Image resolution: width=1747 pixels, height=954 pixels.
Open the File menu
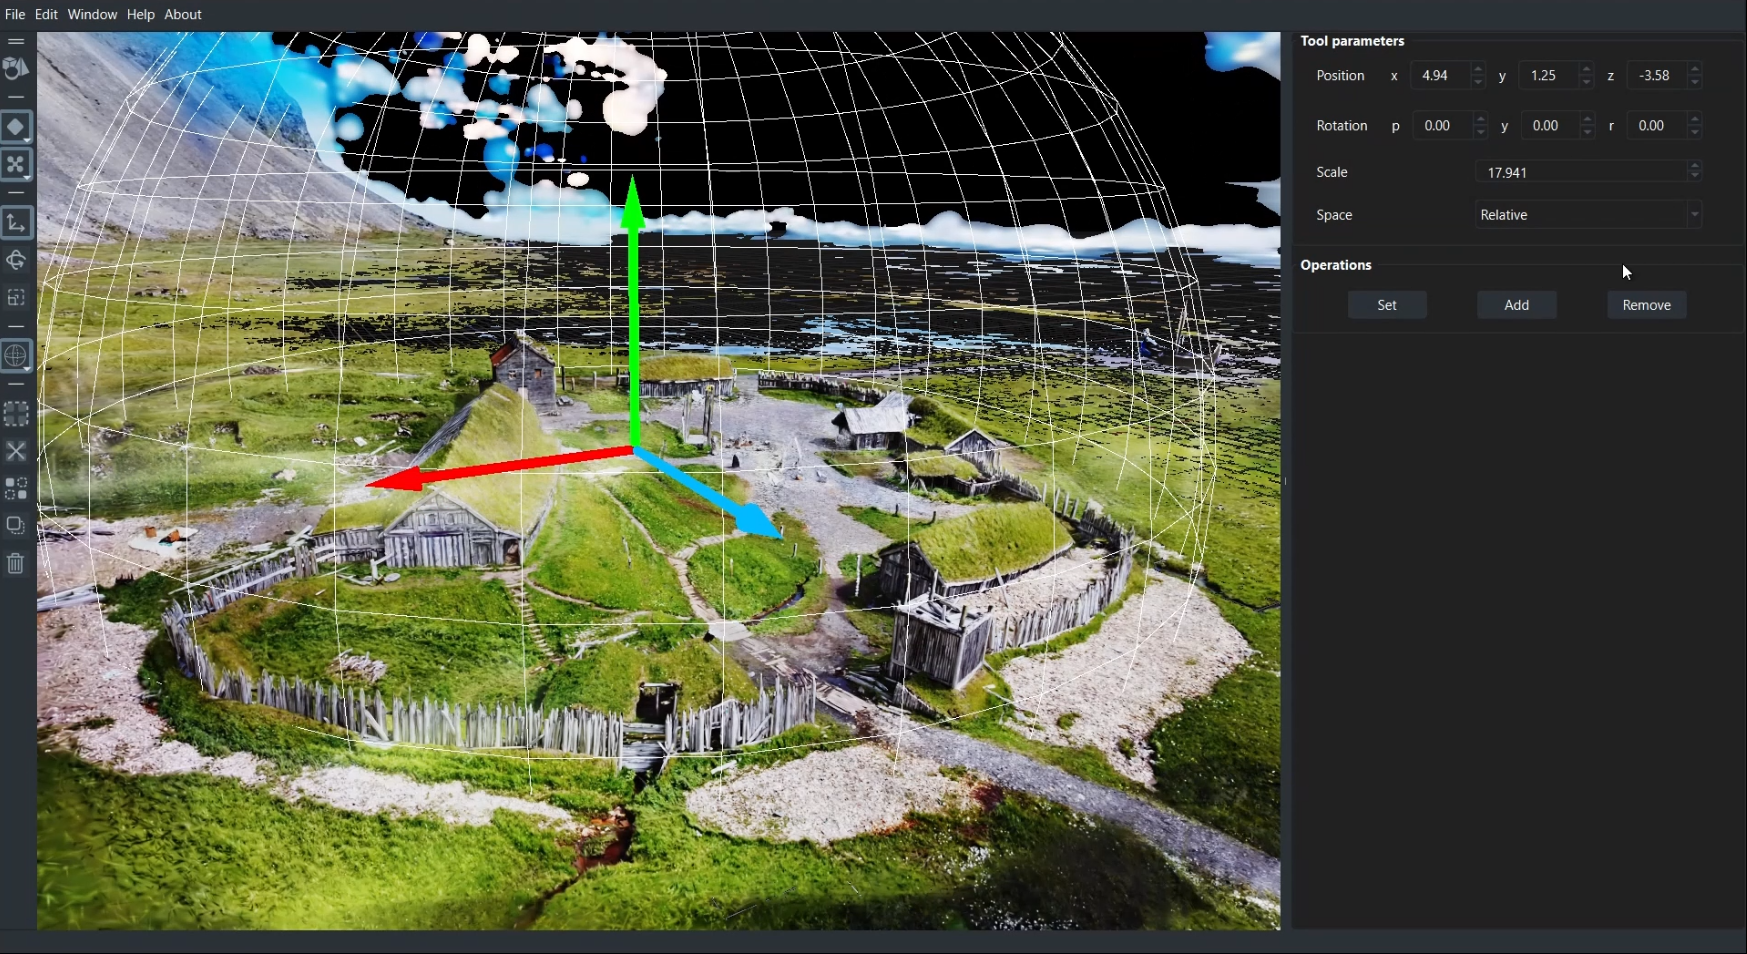coord(15,14)
